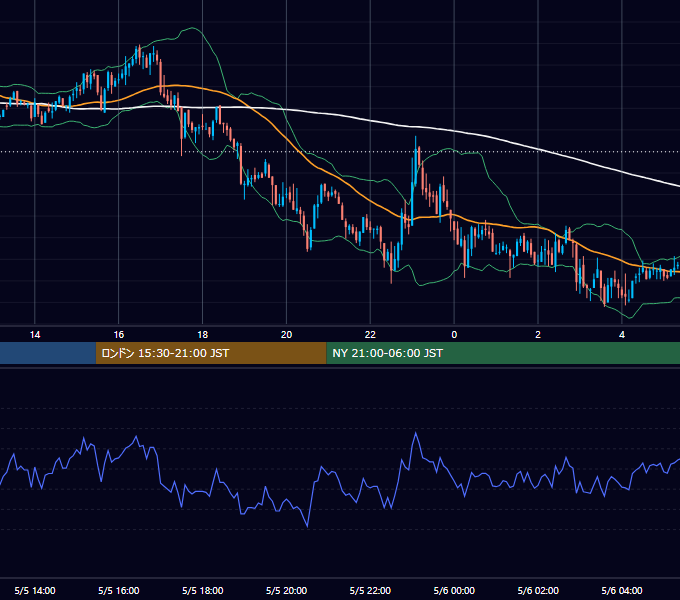Click the 22 hour axis label

(370, 335)
